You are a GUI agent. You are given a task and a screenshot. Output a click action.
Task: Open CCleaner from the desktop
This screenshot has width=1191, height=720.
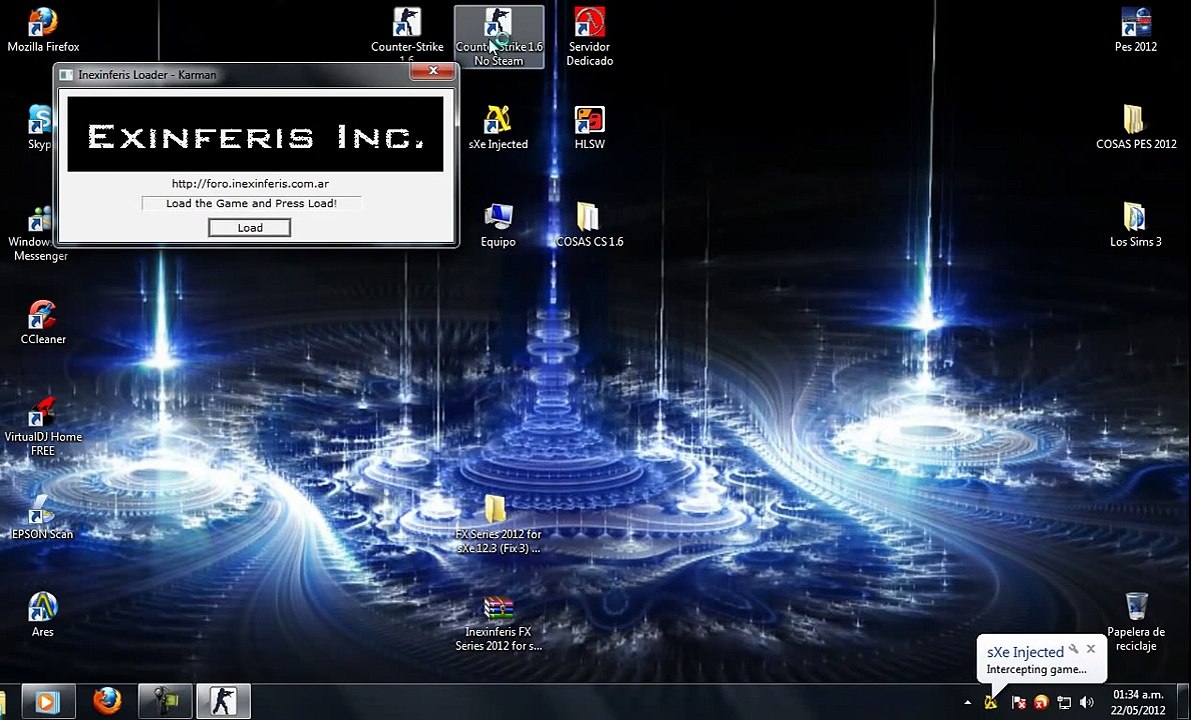pos(43,323)
